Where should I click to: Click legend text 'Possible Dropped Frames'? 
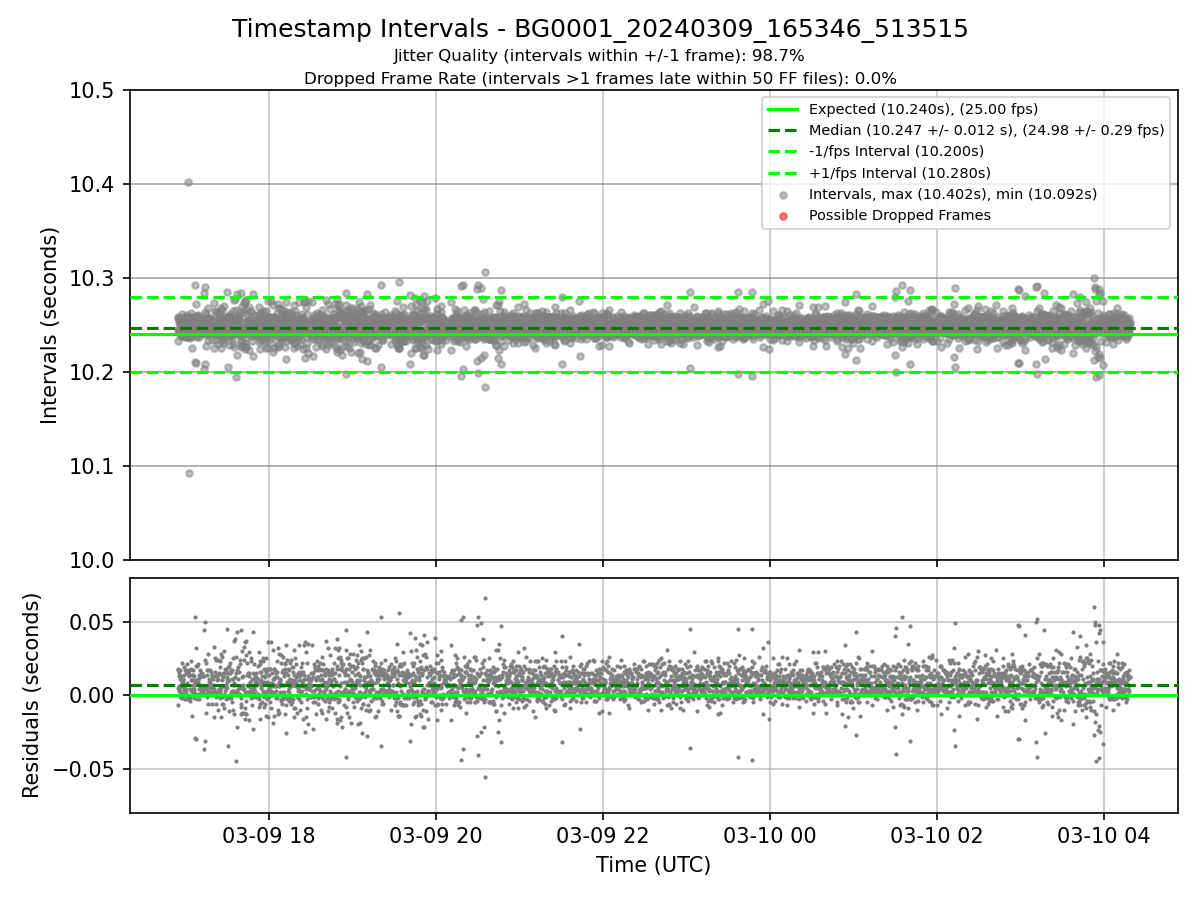[x=900, y=215]
